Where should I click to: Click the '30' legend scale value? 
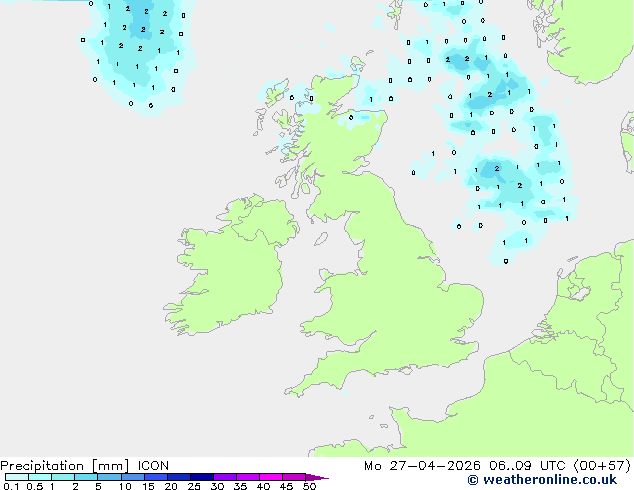click(x=217, y=486)
